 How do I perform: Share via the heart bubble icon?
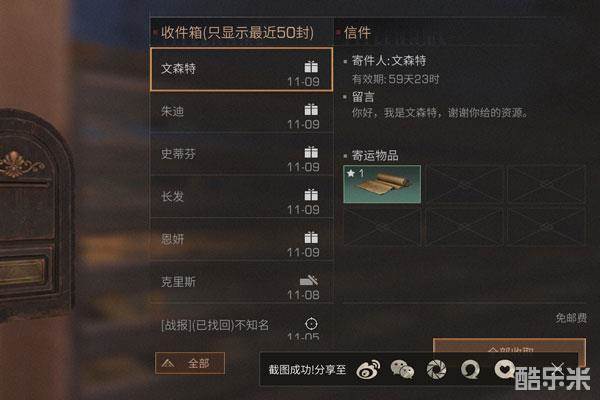click(504, 369)
